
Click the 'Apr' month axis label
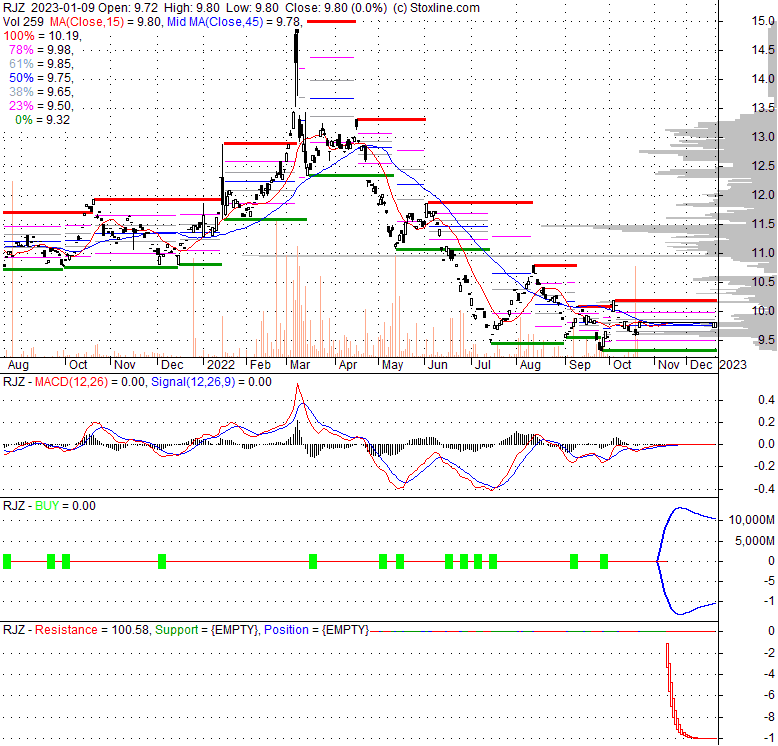click(348, 365)
